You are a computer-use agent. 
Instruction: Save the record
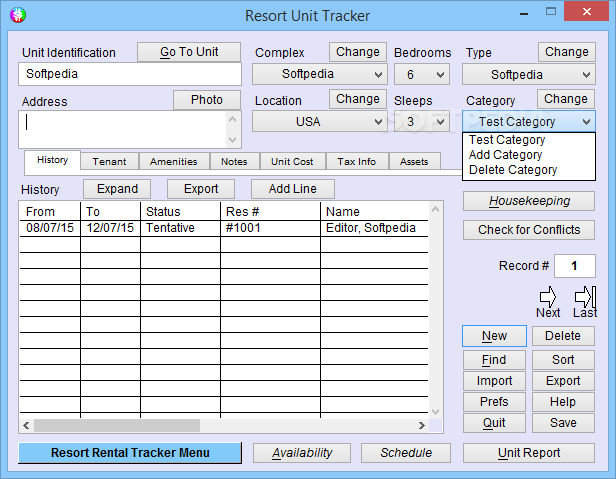pos(563,423)
